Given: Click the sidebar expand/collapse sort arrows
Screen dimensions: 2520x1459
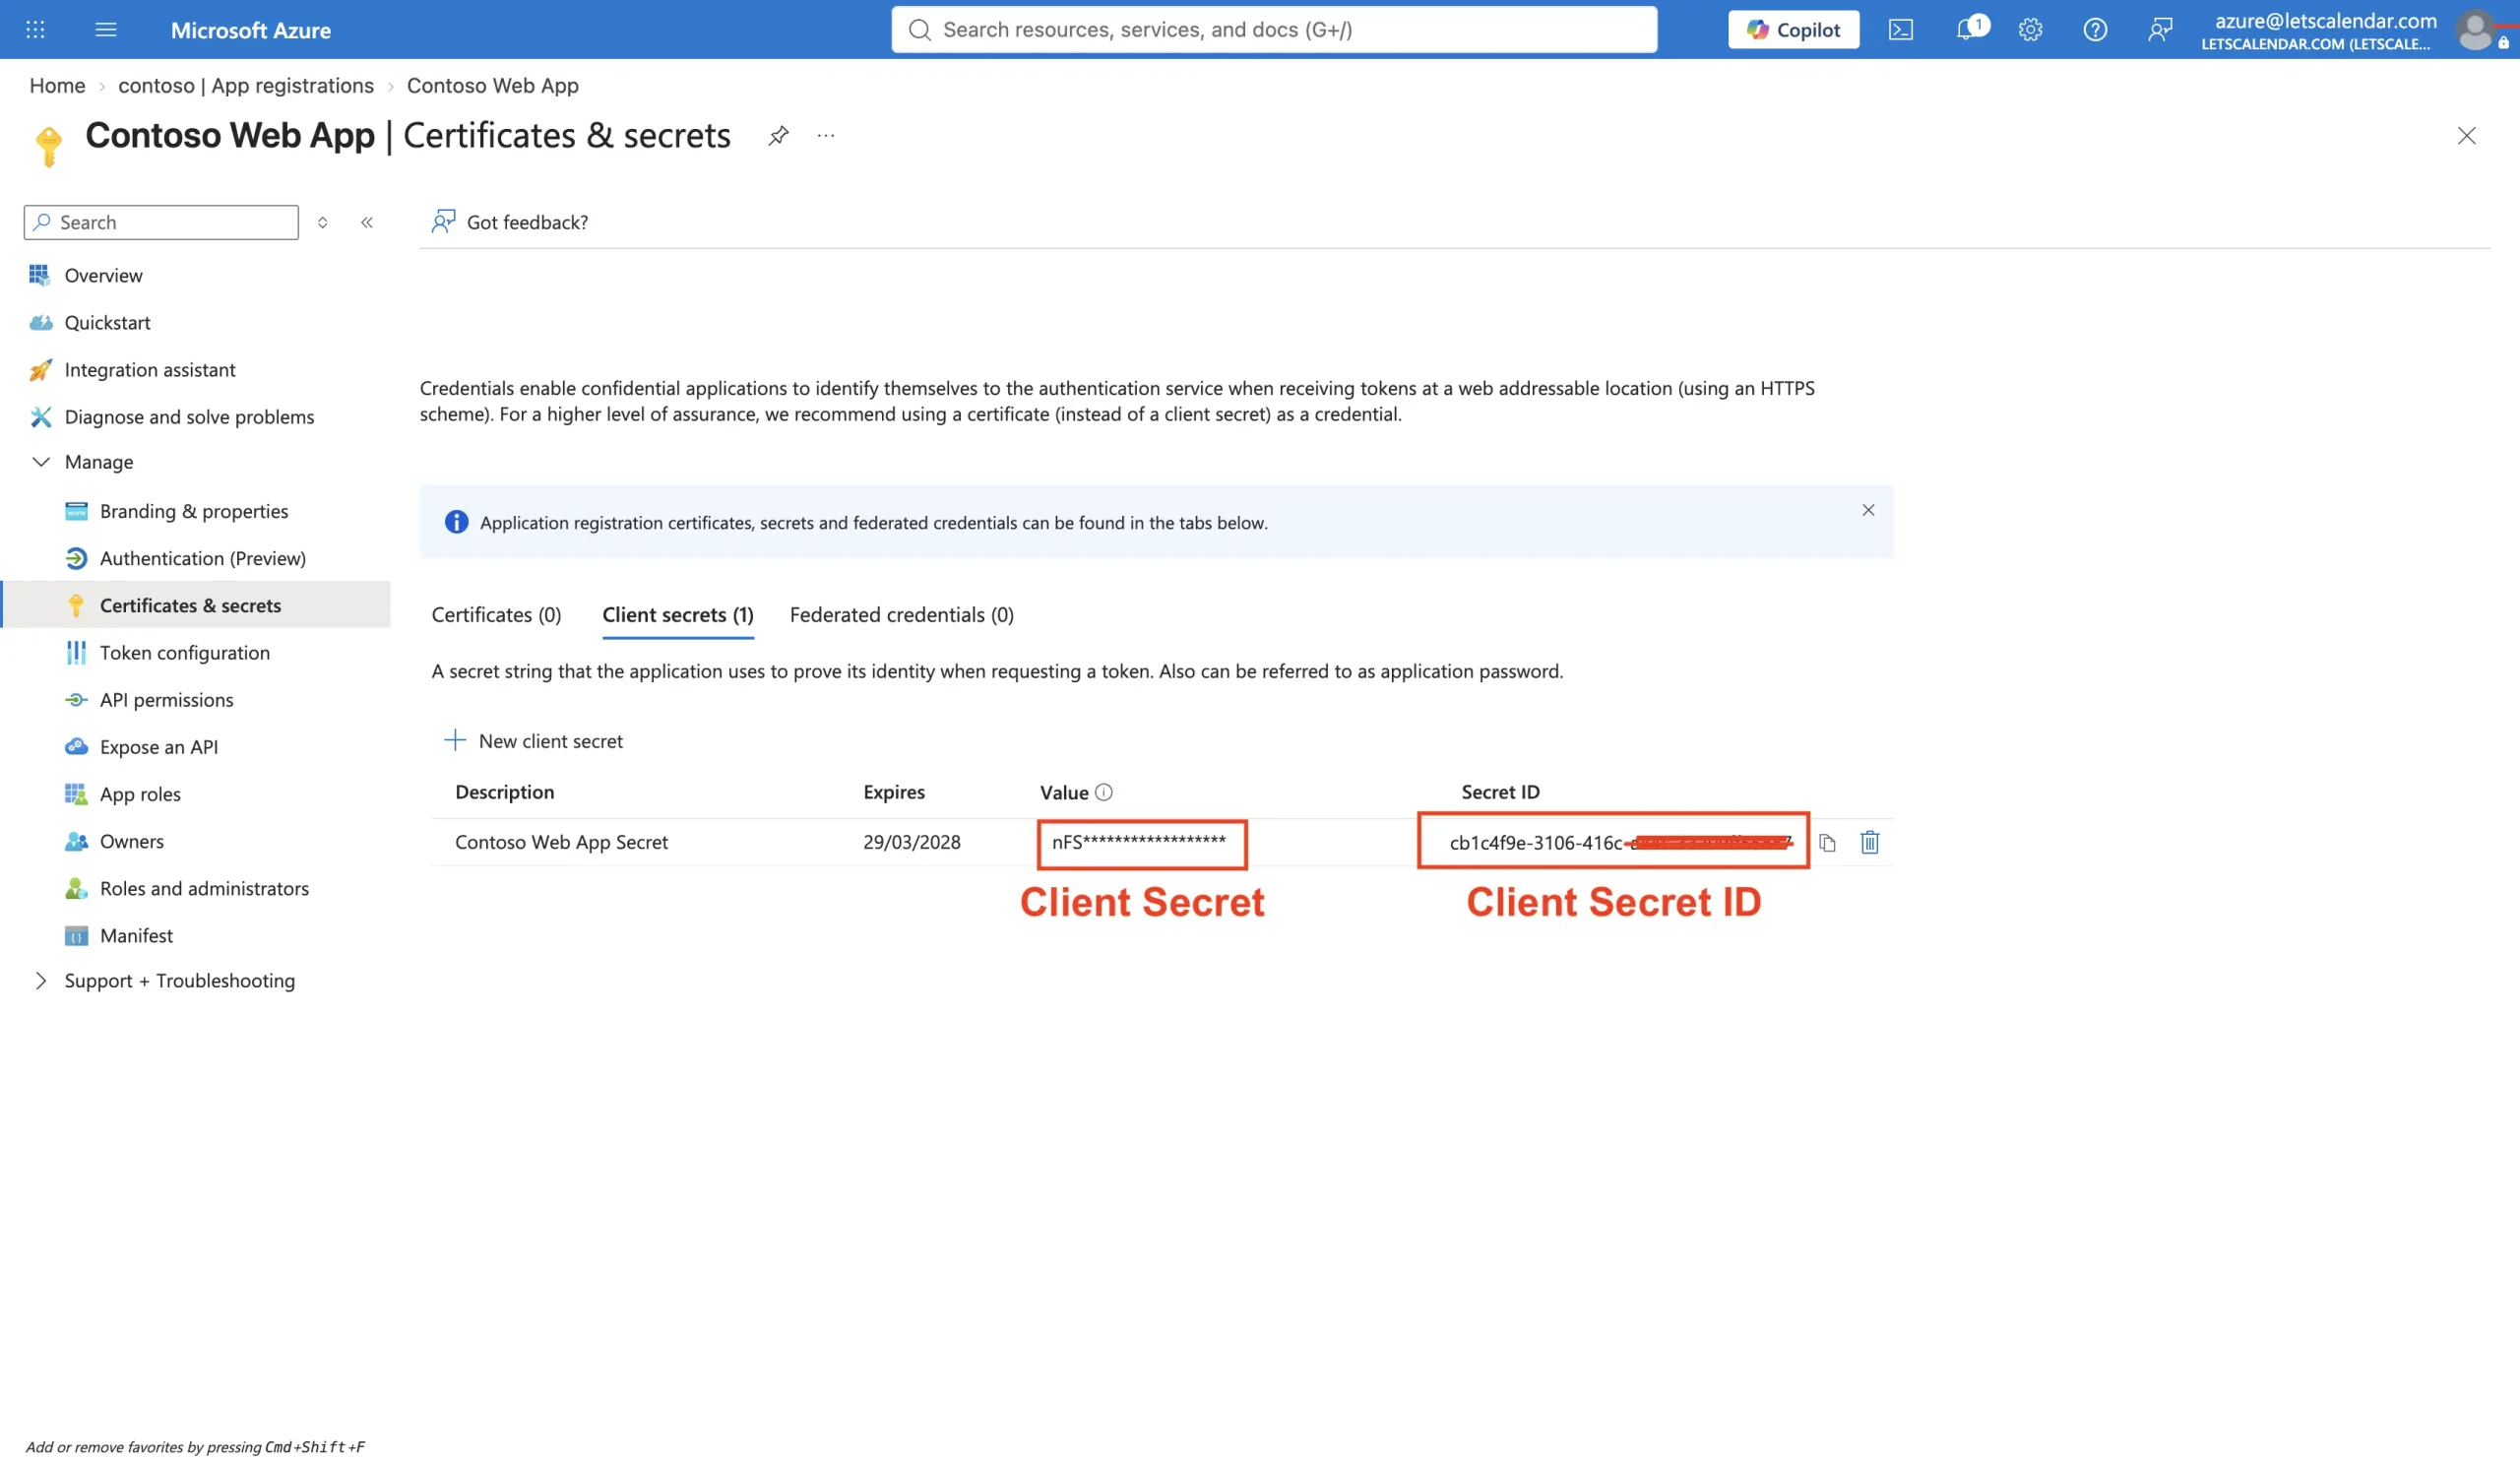Looking at the screenshot, I should (322, 222).
